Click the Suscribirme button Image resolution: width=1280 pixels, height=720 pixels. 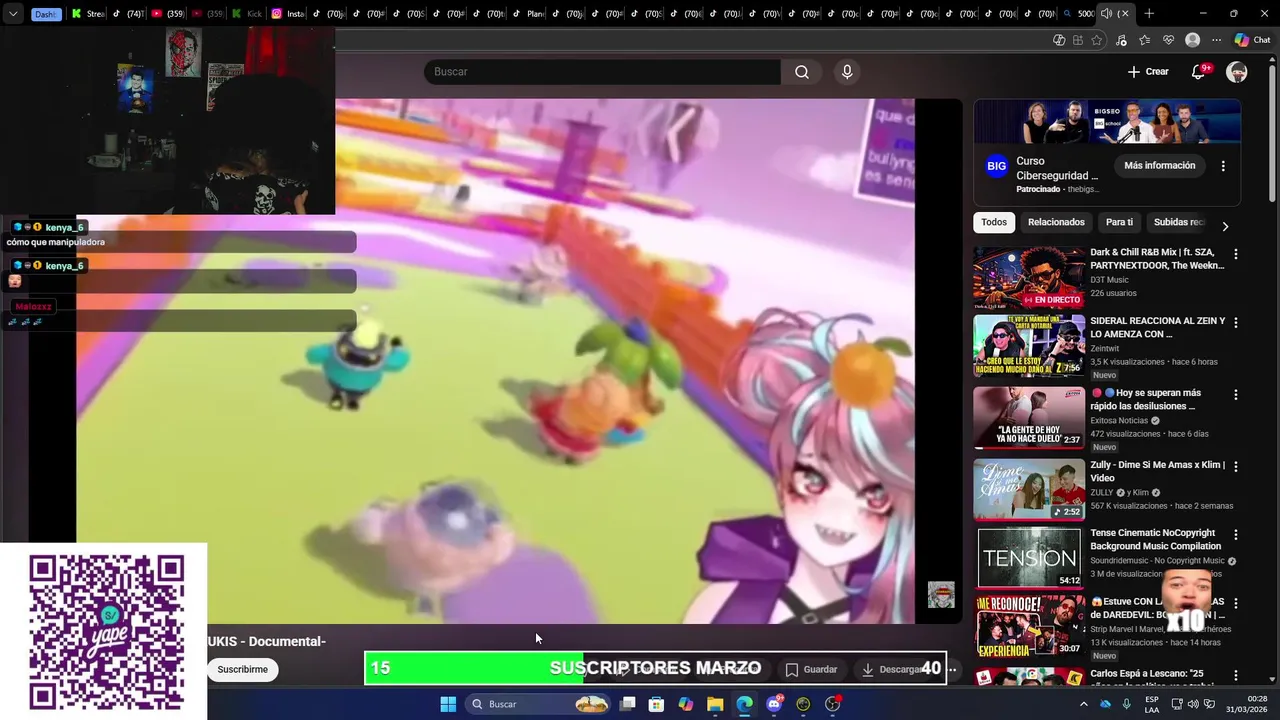tap(243, 669)
